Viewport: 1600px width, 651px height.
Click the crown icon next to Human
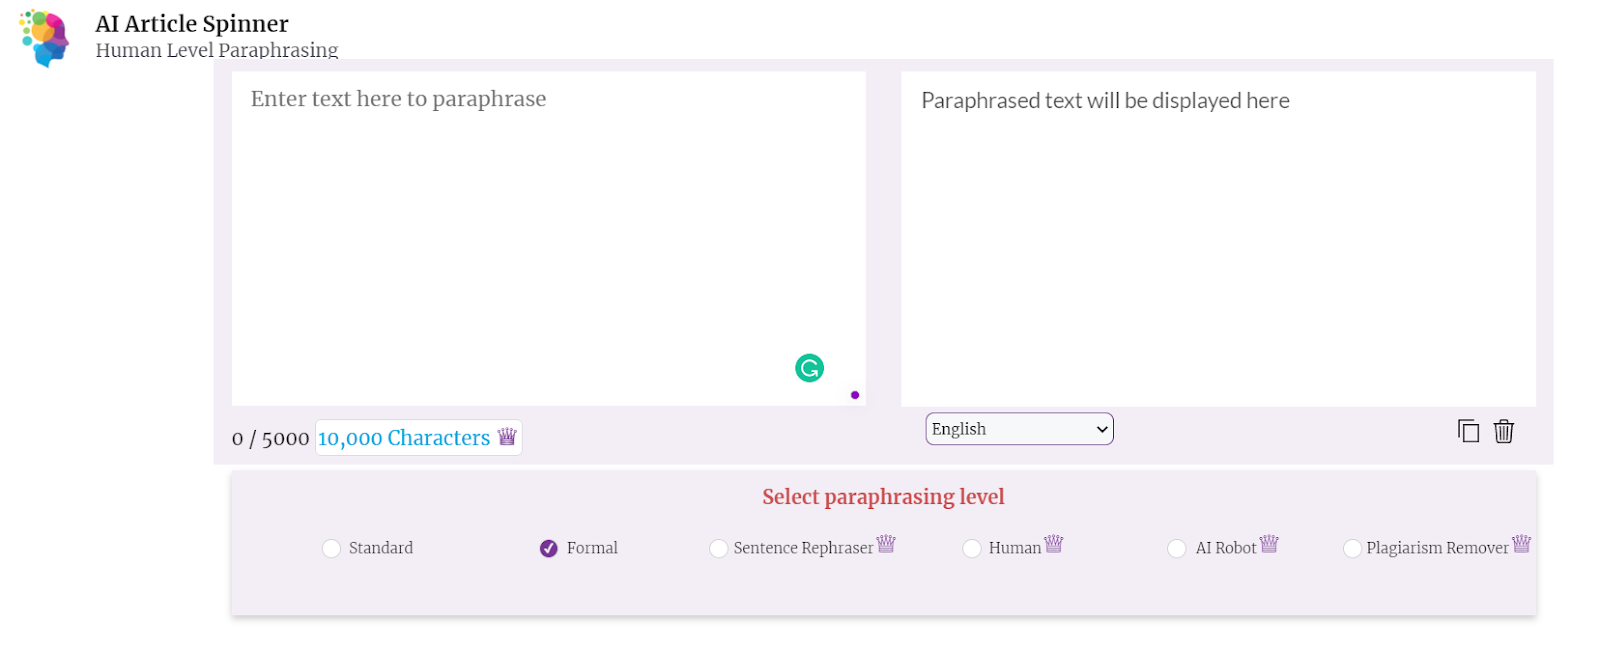1053,543
